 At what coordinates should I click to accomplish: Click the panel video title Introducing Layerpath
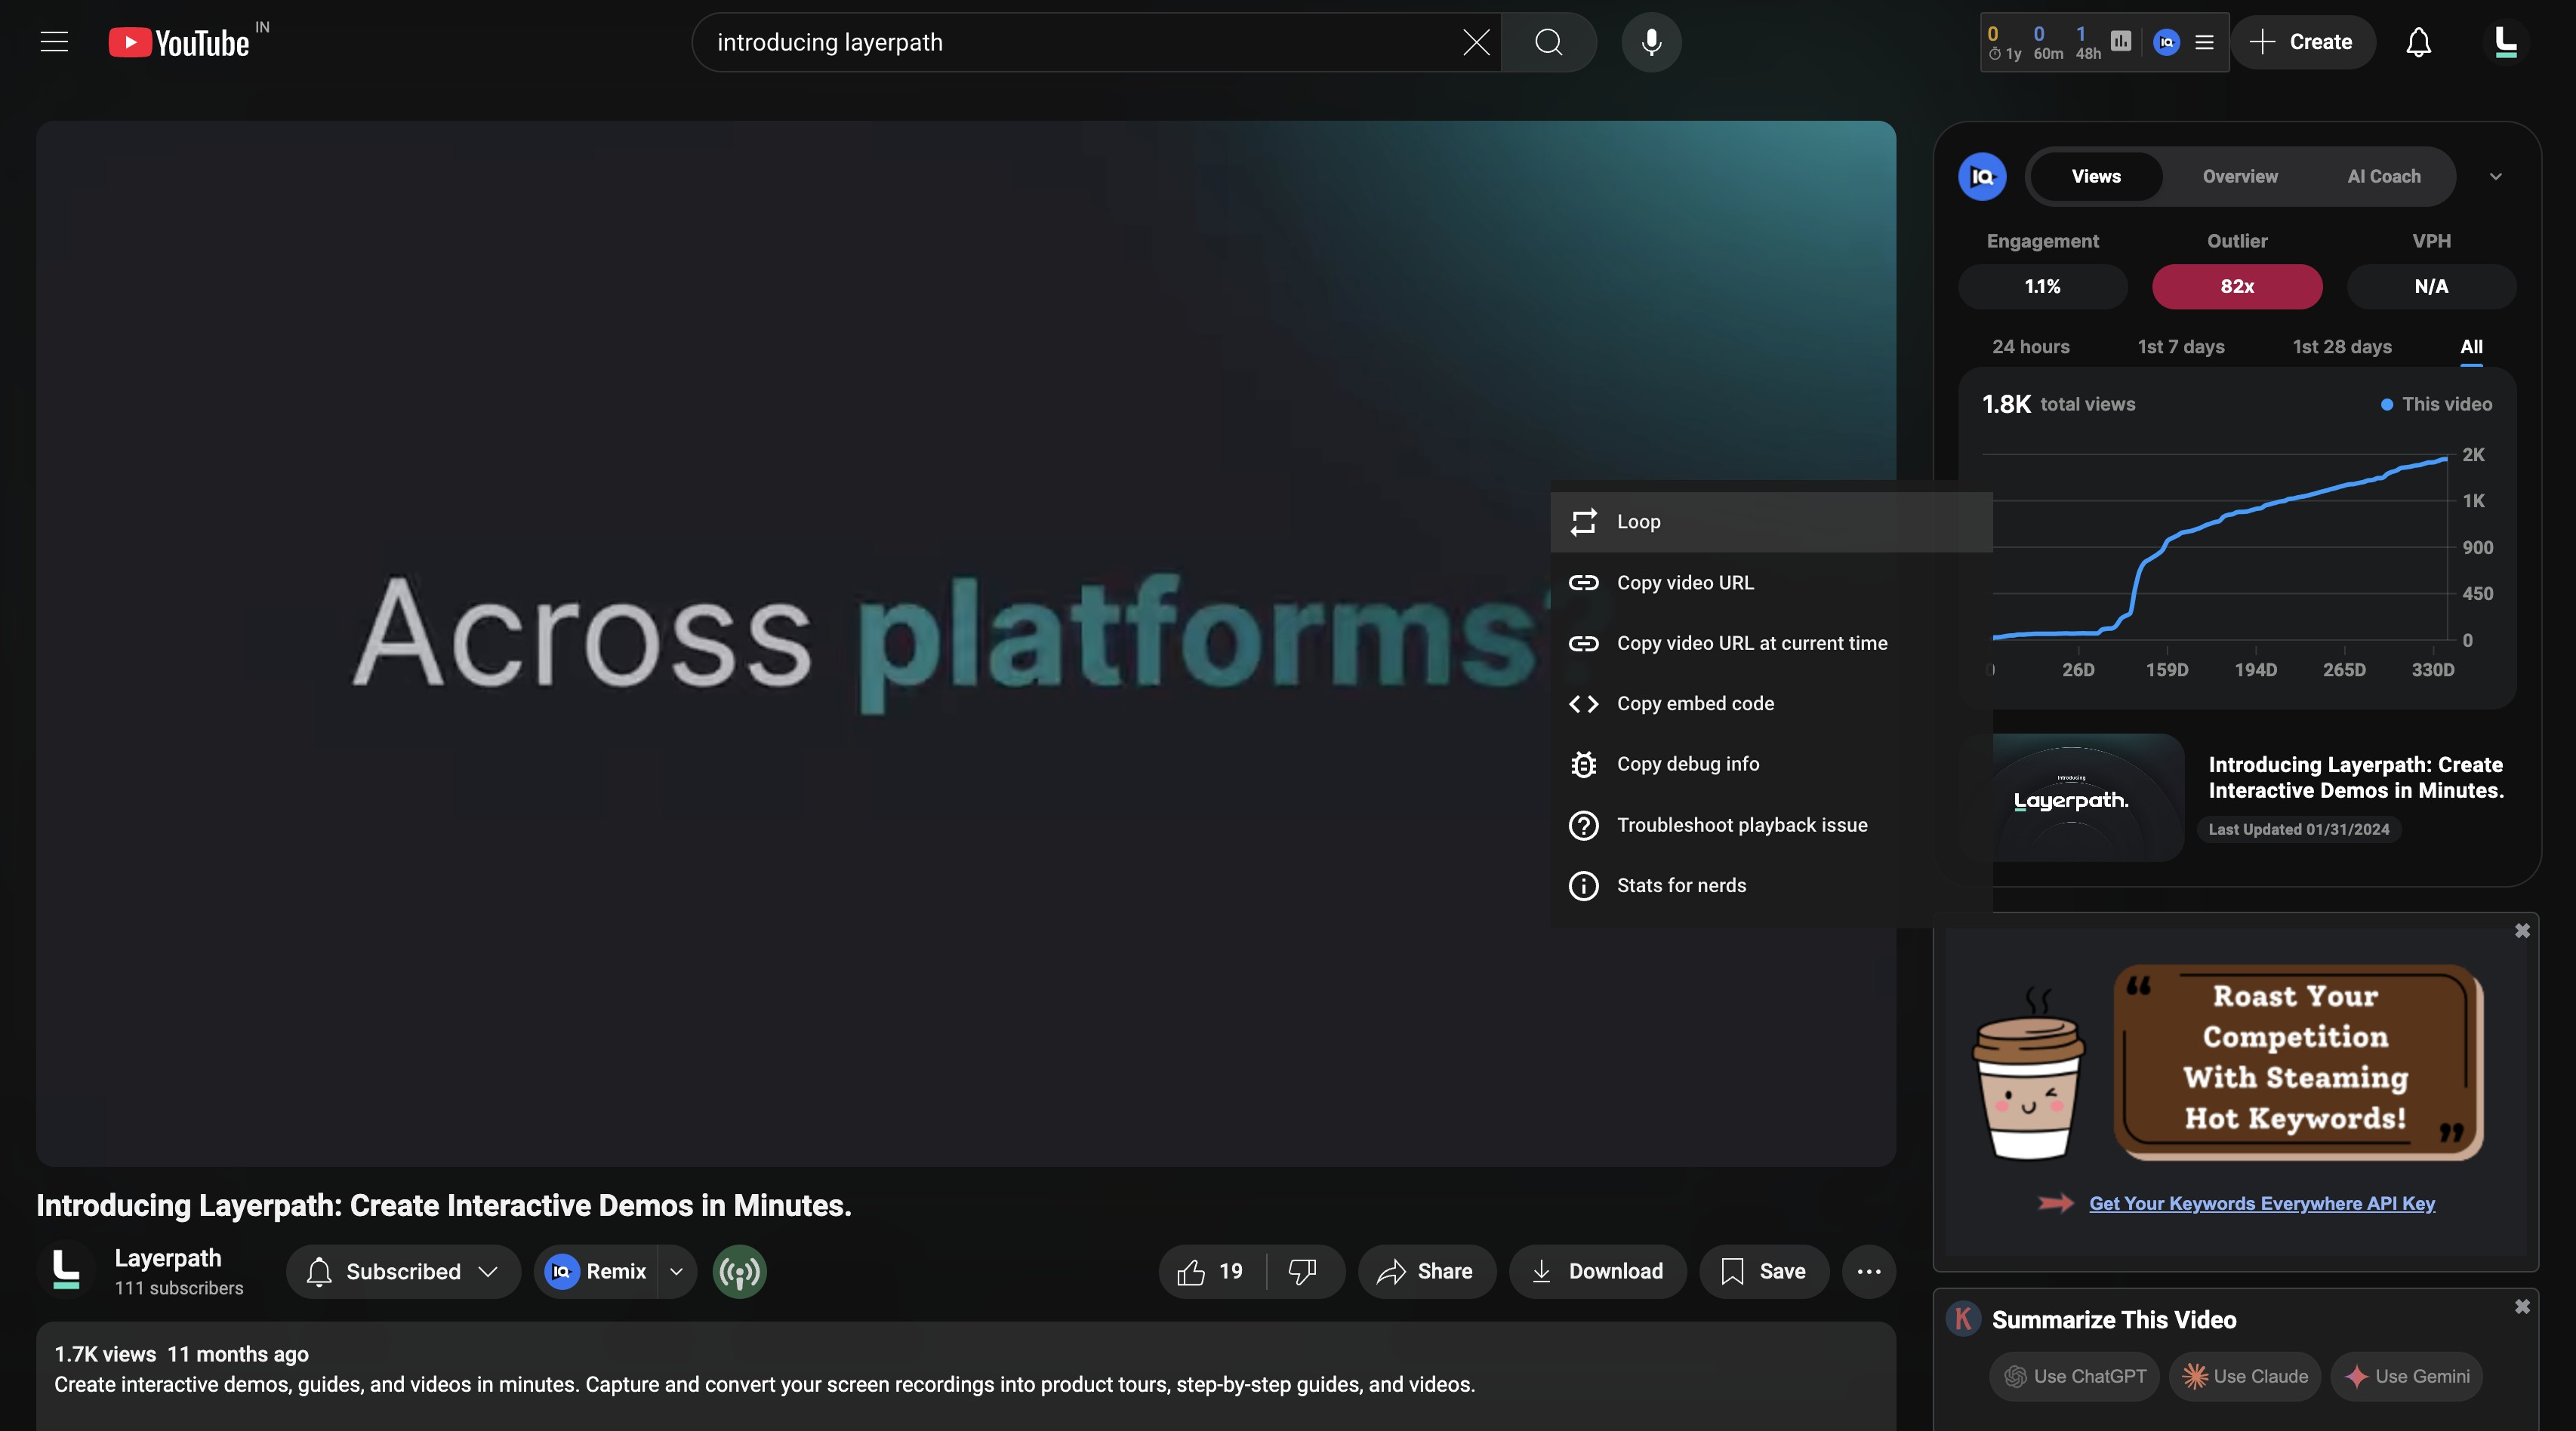coord(2356,777)
